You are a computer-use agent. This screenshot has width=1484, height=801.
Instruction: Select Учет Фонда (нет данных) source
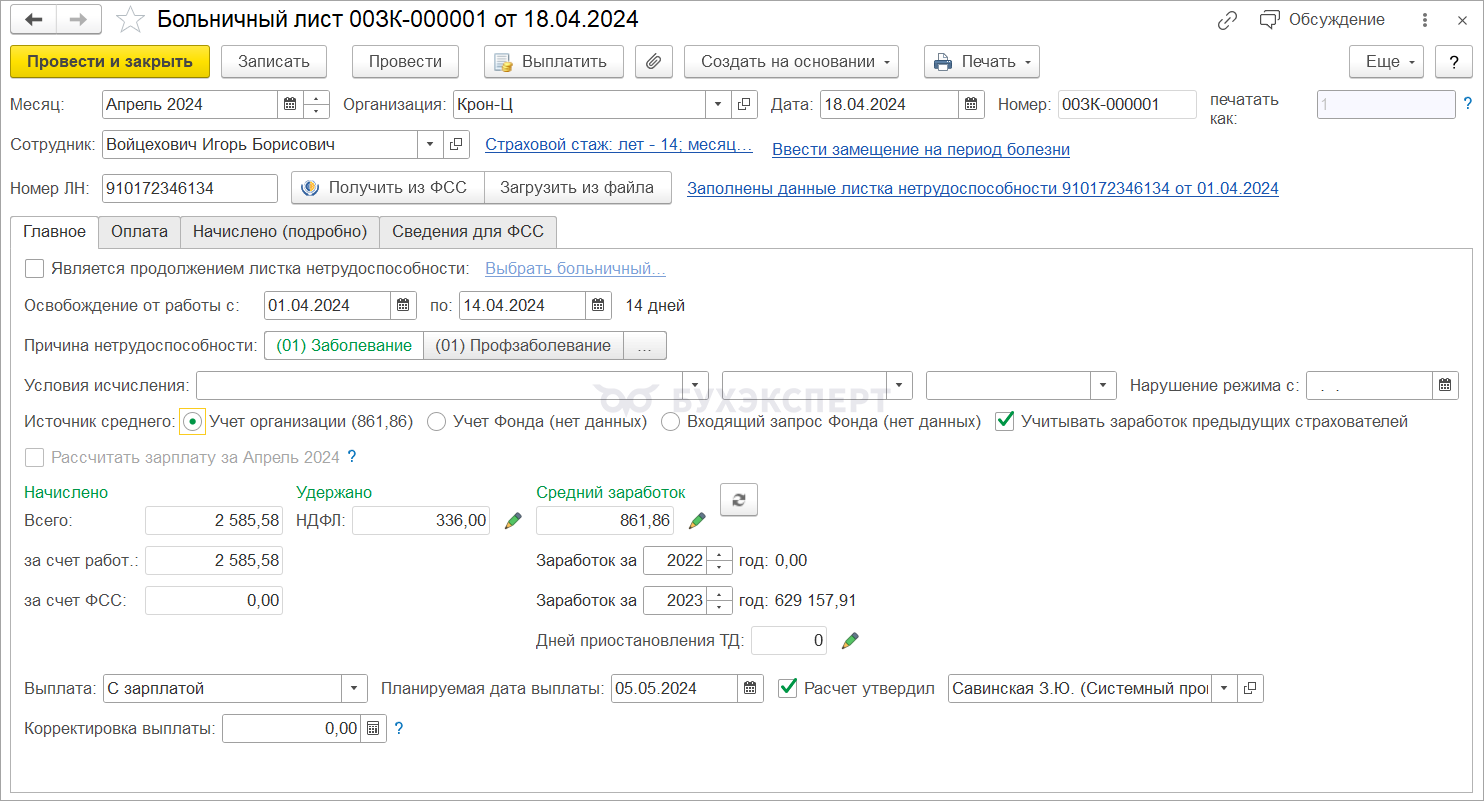[x=436, y=422]
